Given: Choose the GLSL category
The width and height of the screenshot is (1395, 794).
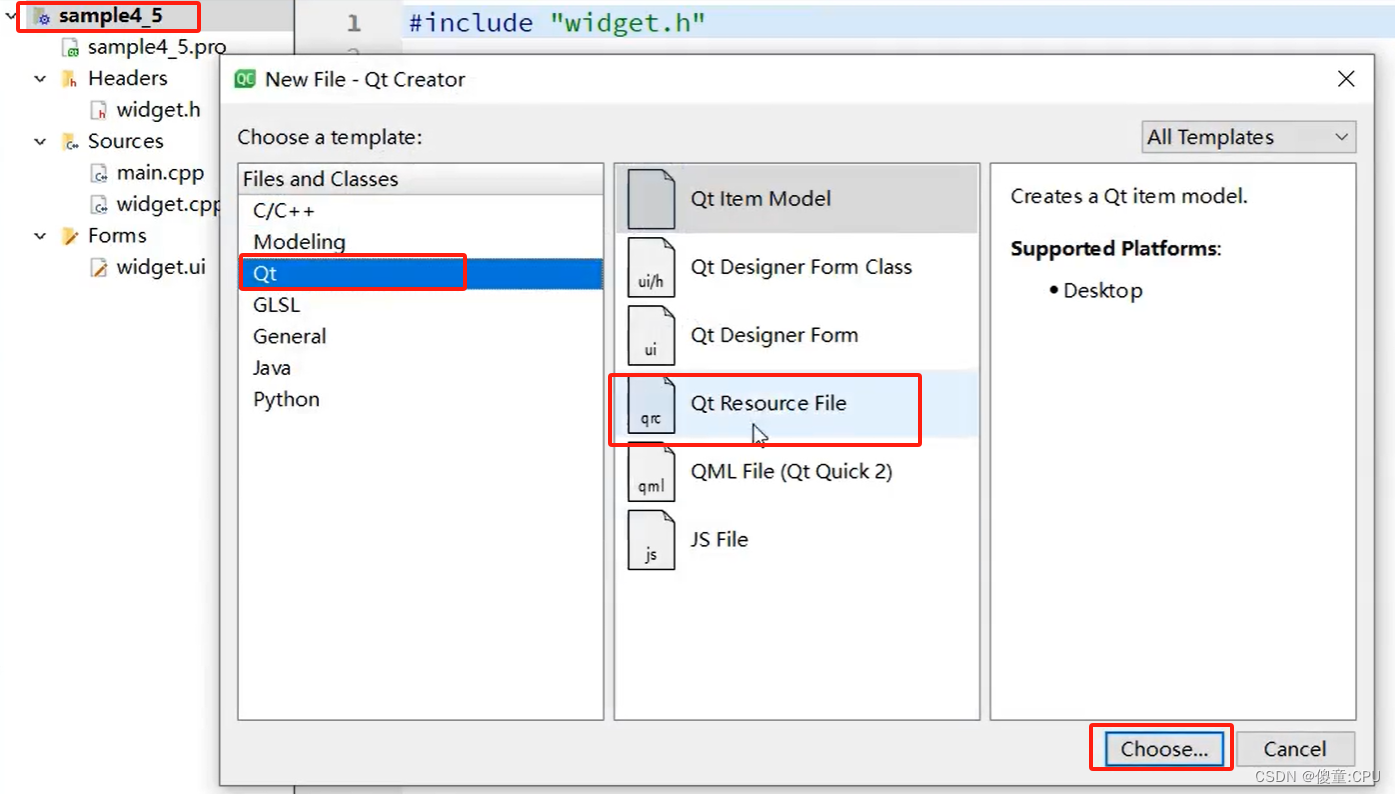Looking at the screenshot, I should coord(420,305).
